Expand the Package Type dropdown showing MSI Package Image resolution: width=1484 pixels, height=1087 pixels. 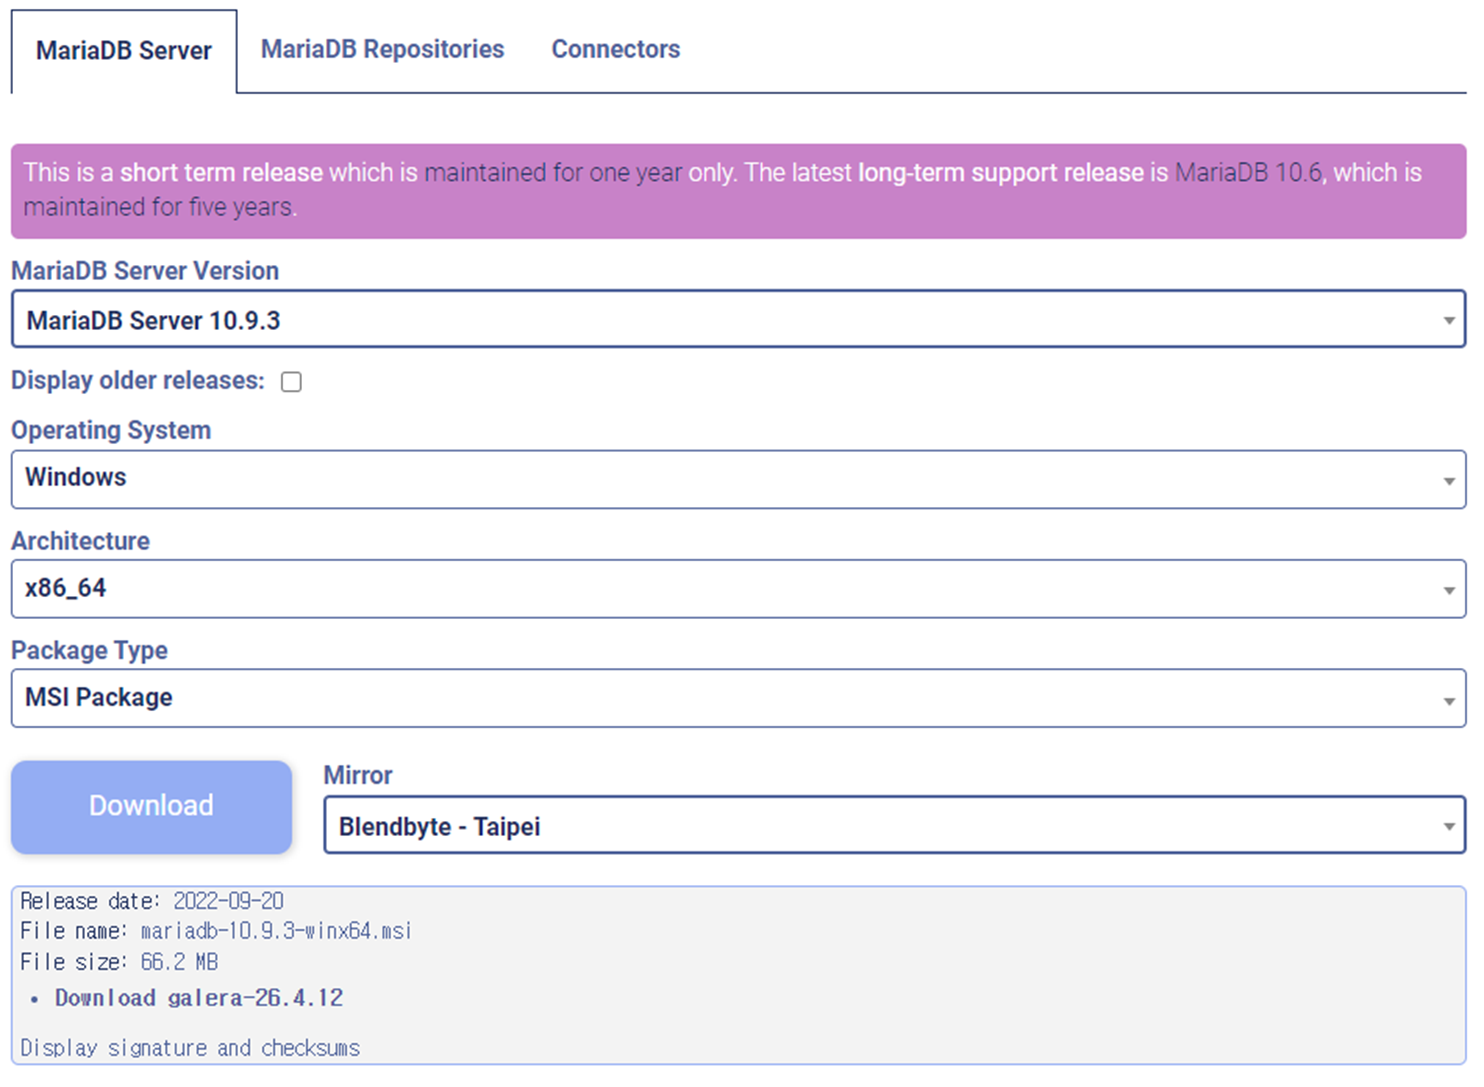[x=738, y=698]
